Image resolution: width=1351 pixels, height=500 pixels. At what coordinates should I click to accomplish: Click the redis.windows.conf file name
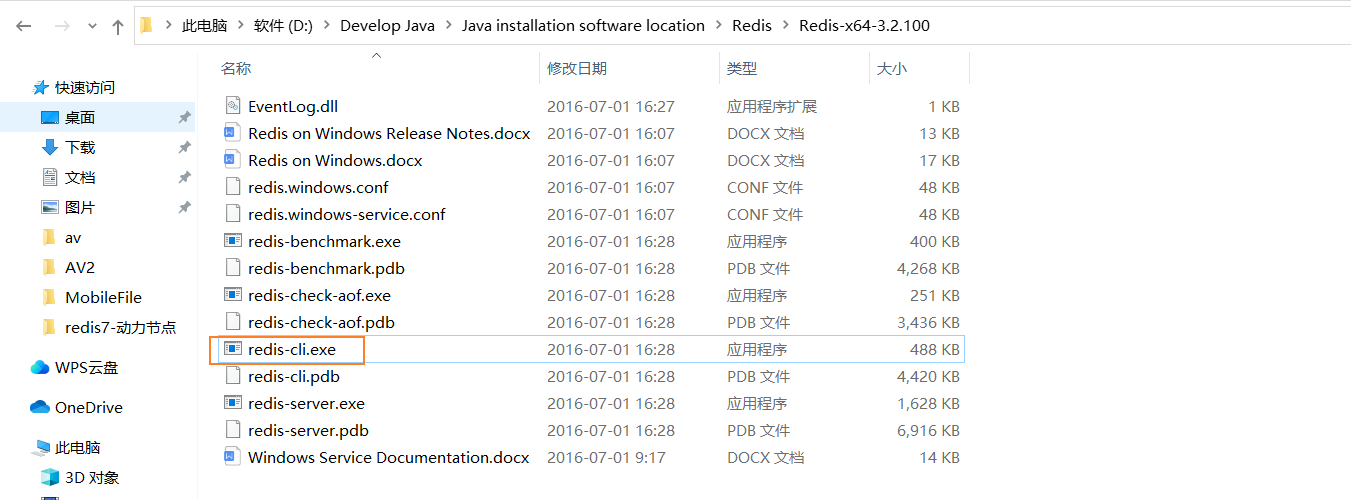click(318, 187)
